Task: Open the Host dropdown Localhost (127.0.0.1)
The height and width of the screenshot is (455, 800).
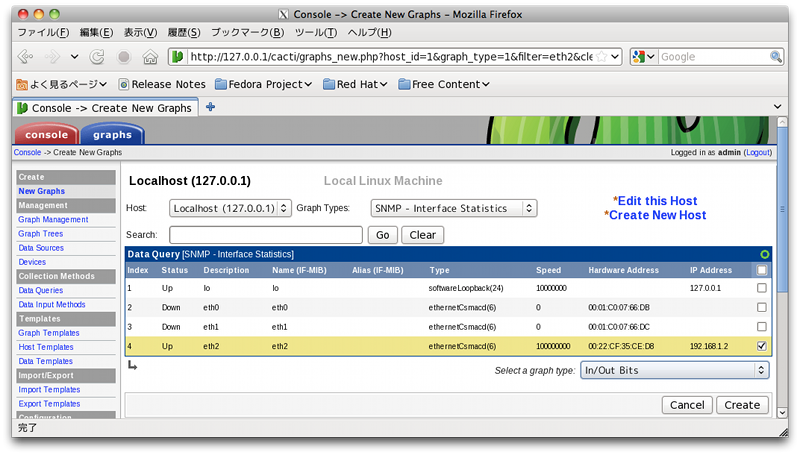Action: (x=229, y=208)
